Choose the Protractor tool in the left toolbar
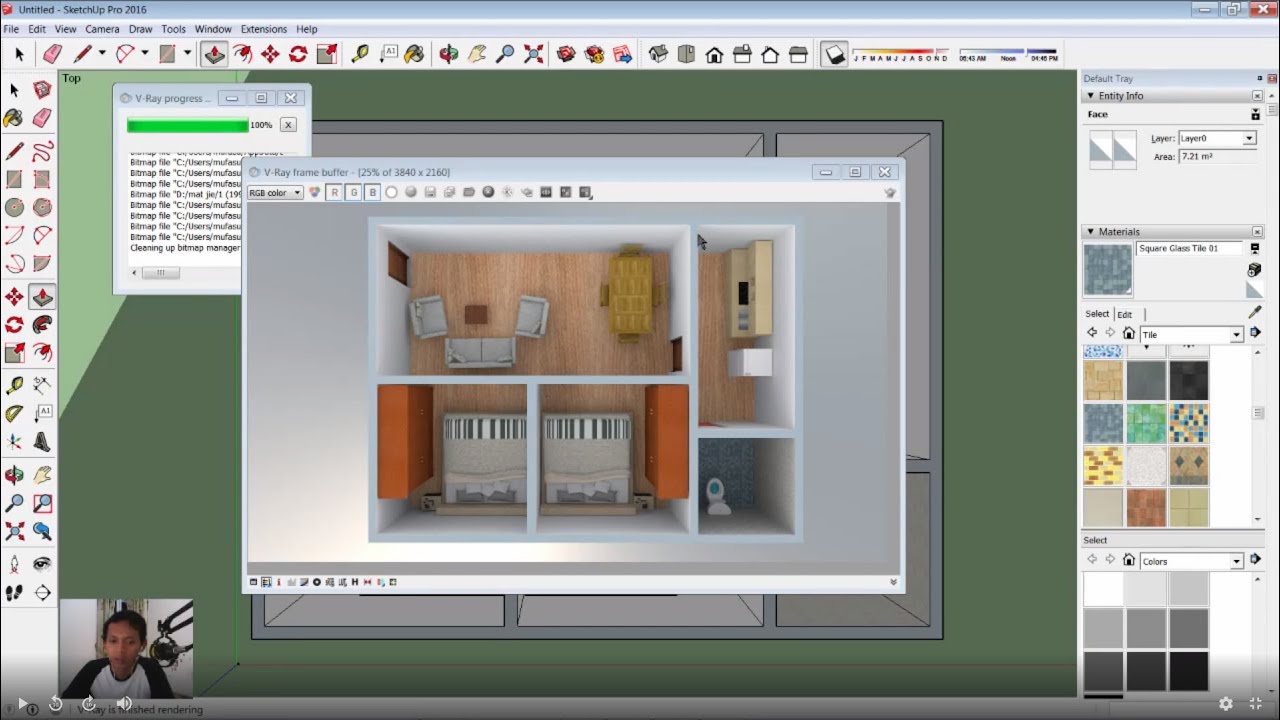This screenshot has width=1280, height=720. pyautogui.click(x=14, y=413)
